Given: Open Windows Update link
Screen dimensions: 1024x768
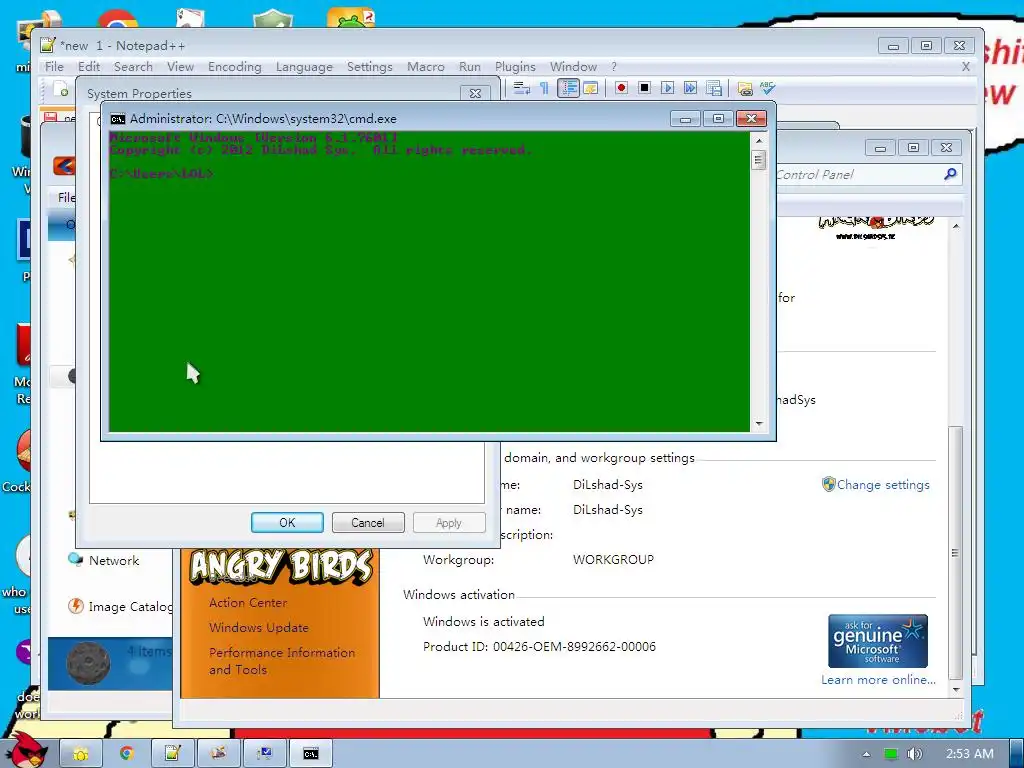Looking at the screenshot, I should 259,628.
